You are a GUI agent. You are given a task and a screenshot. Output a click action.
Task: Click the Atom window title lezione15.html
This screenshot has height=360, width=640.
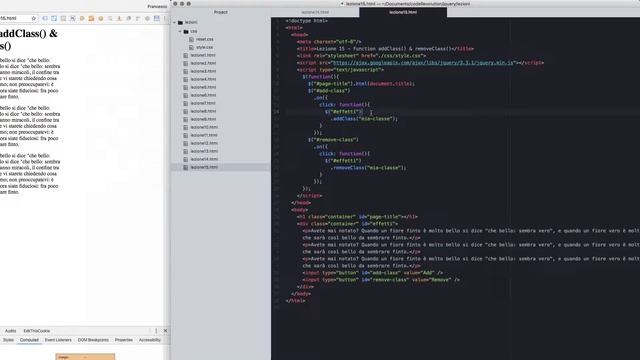click(407, 4)
